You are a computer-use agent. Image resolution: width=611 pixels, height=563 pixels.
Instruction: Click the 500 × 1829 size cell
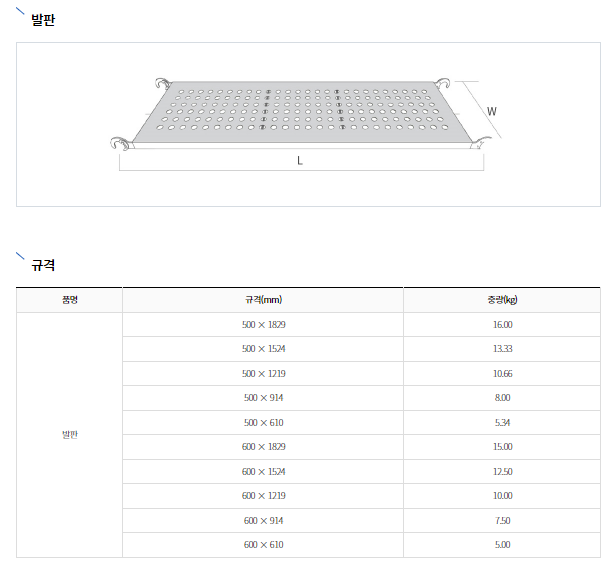click(x=263, y=325)
